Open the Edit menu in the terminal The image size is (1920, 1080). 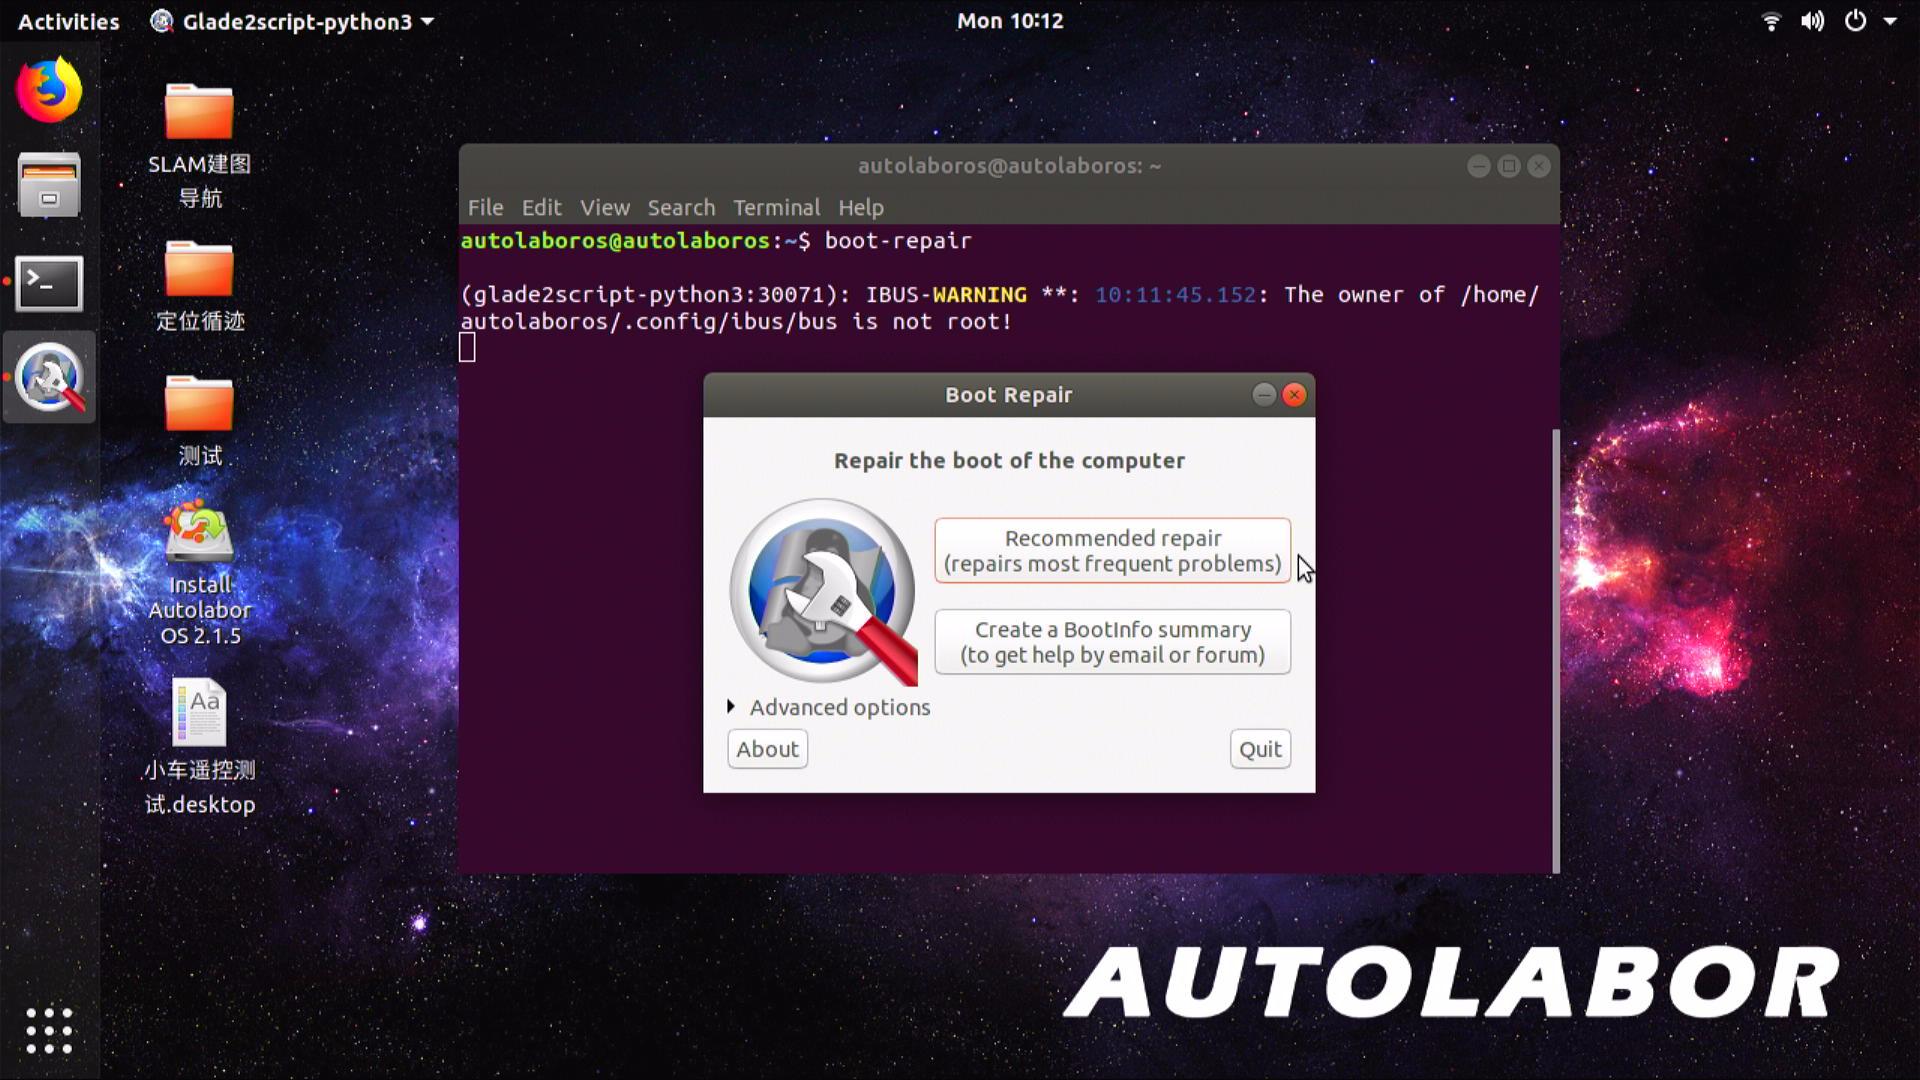pos(541,207)
